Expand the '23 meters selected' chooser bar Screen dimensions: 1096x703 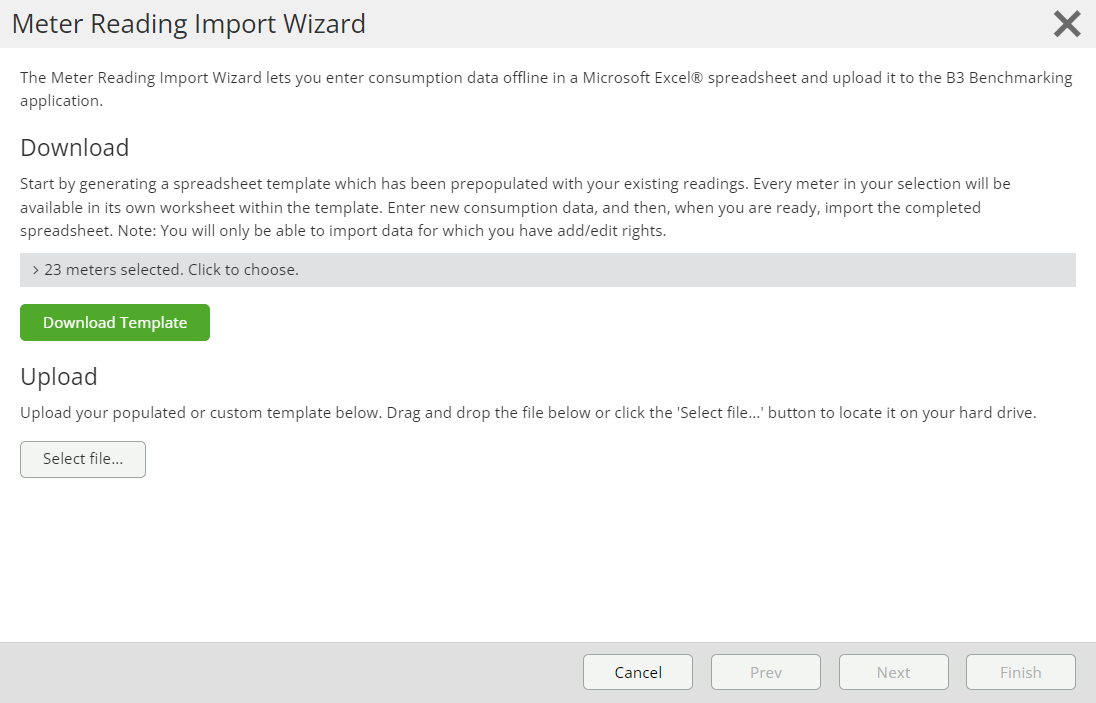point(547,270)
